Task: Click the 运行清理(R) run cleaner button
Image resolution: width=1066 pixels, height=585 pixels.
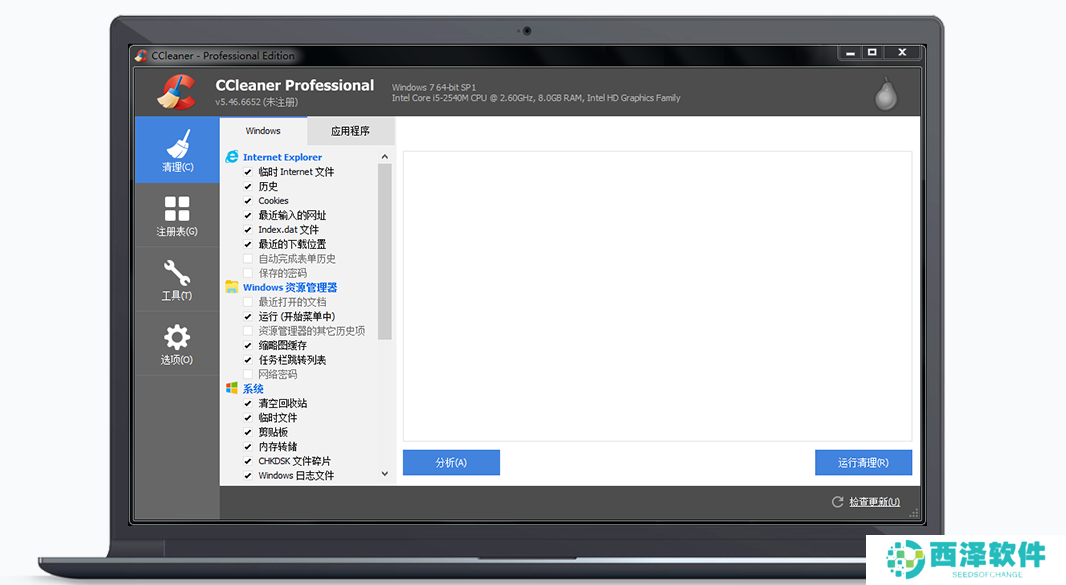Action: pyautogui.click(x=863, y=462)
